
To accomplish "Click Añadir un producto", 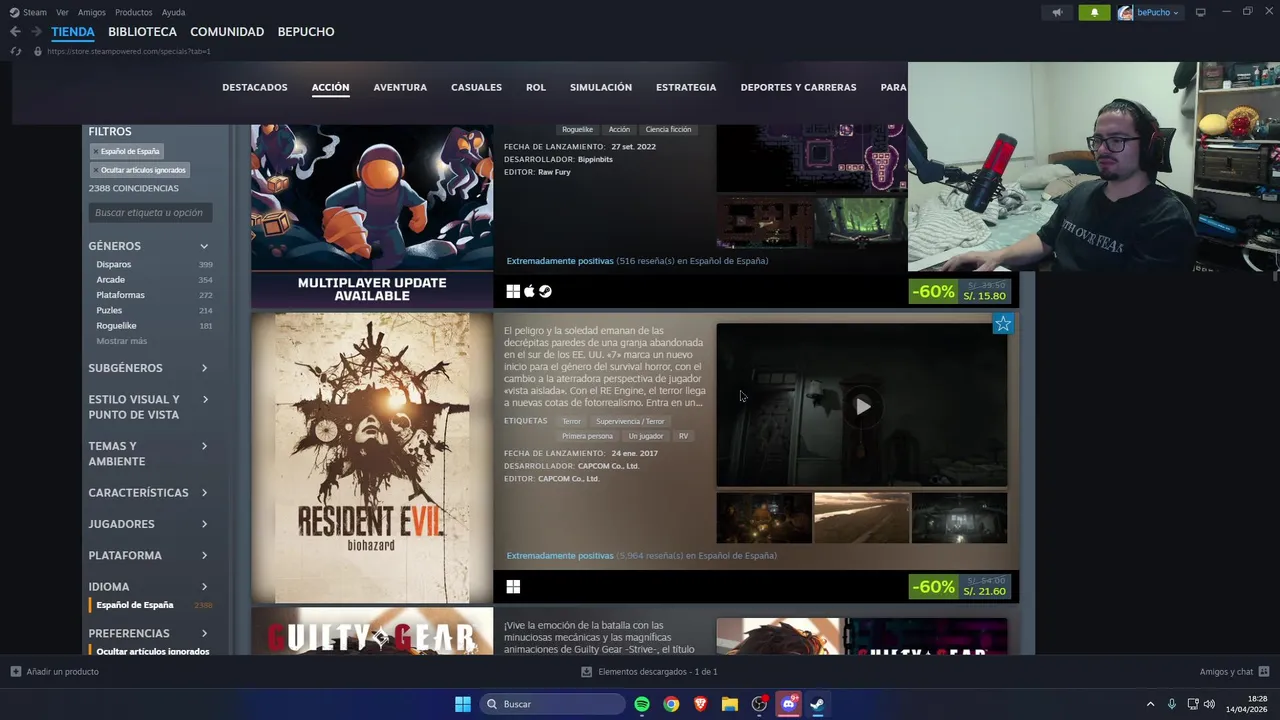I will tap(54, 672).
